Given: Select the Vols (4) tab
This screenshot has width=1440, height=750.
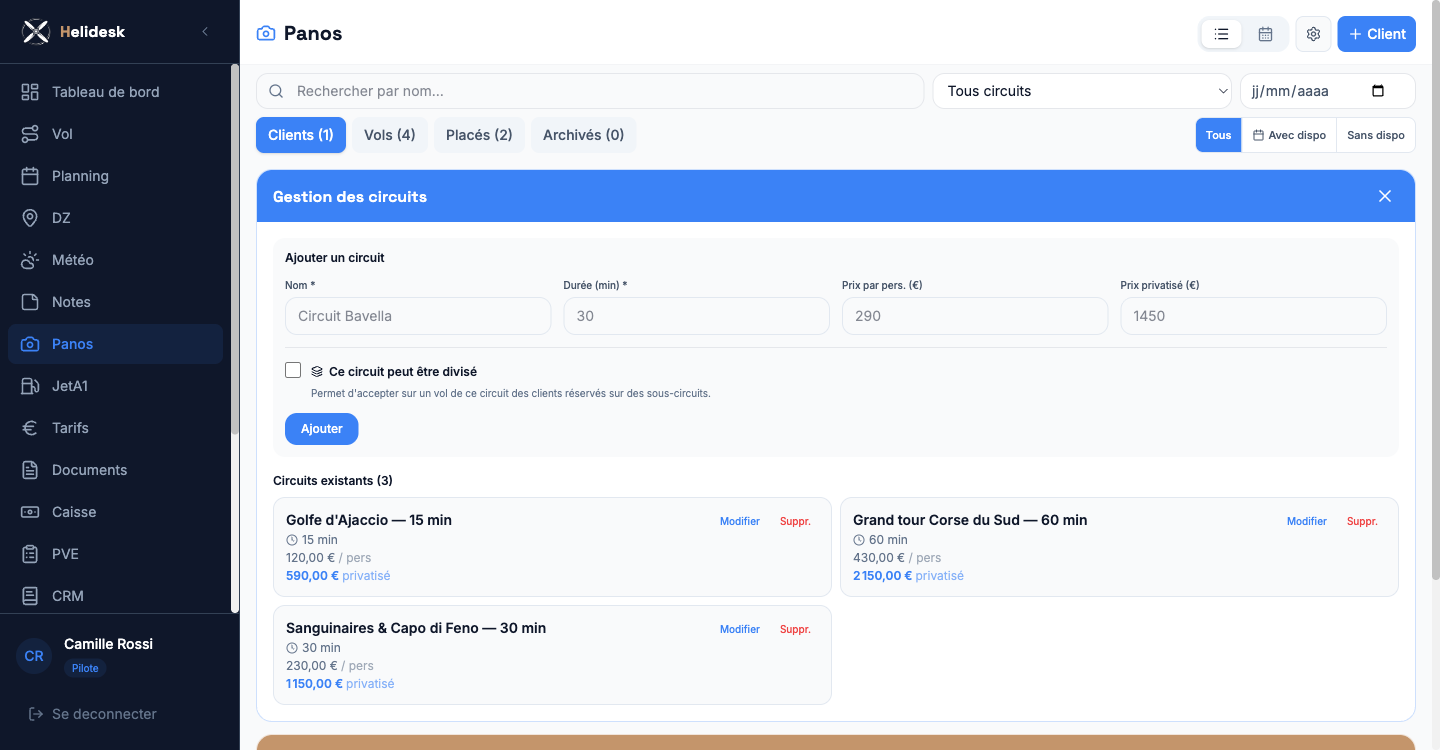Looking at the screenshot, I should (x=390, y=135).
